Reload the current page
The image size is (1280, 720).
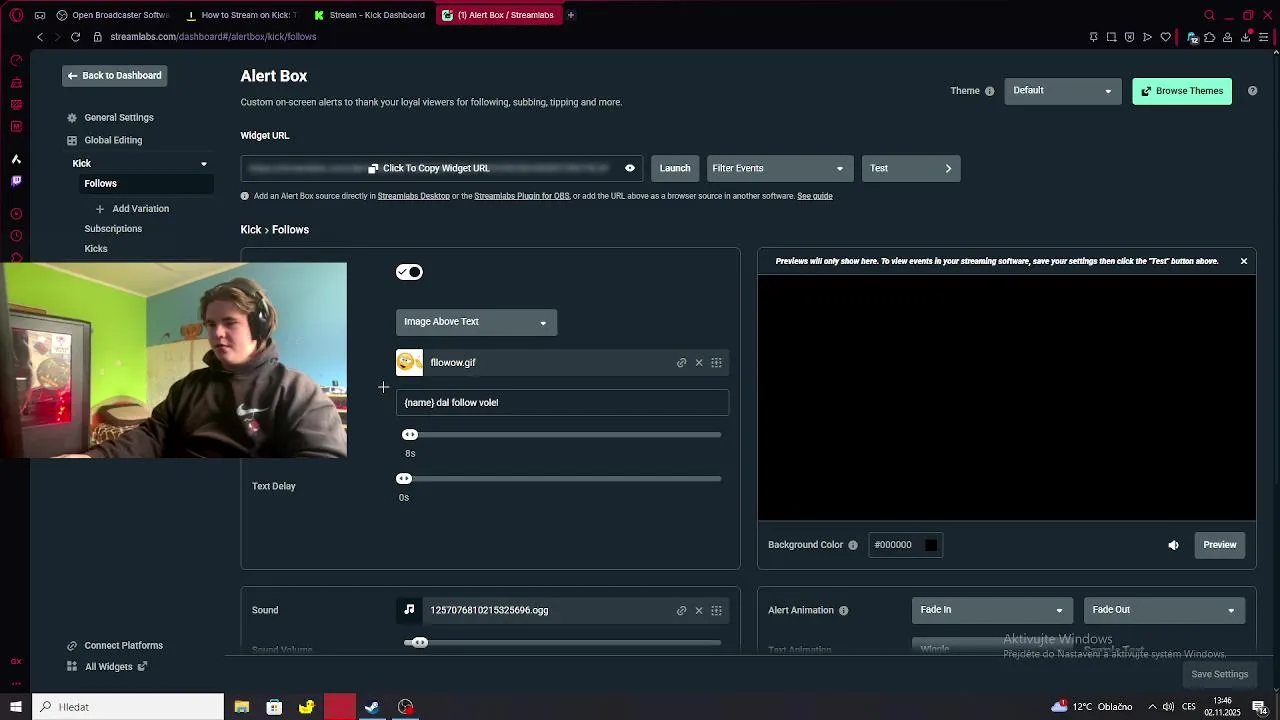point(75,37)
